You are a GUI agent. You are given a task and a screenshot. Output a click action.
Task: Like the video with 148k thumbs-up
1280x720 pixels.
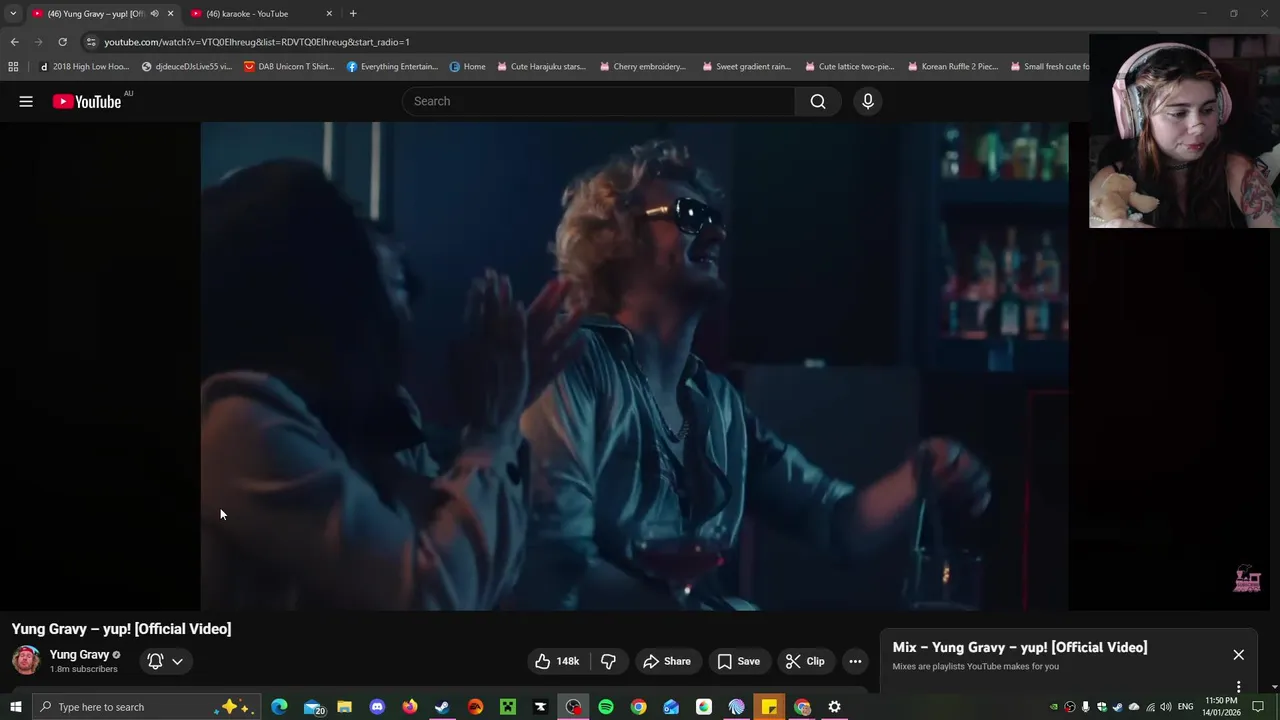coord(557,661)
